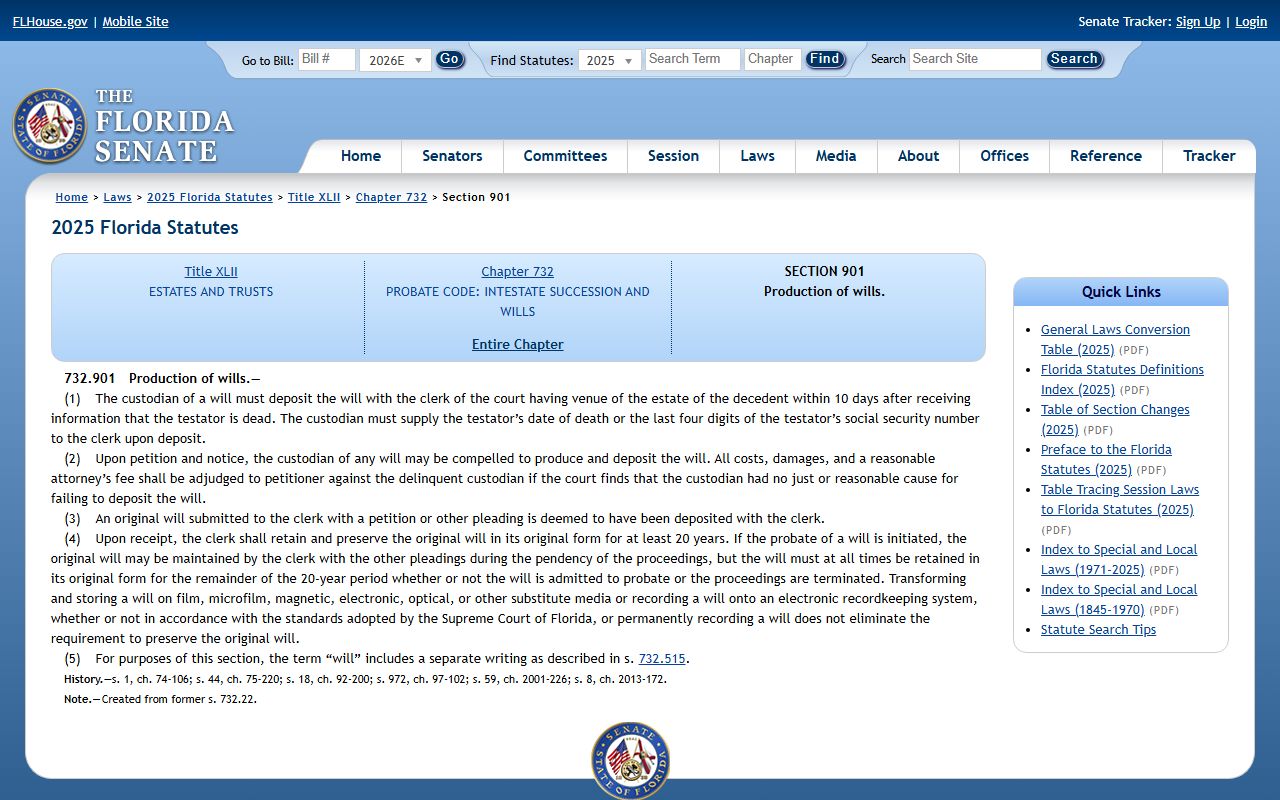The width and height of the screenshot is (1280, 800).
Task: Click the Login link
Action: coord(1251,21)
